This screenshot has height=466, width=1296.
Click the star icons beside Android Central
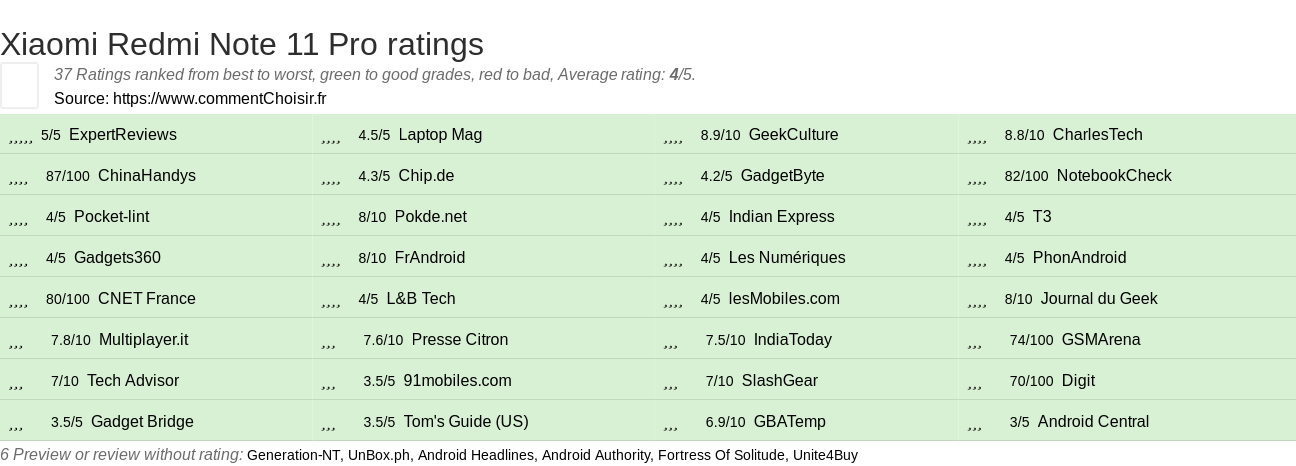(x=975, y=423)
